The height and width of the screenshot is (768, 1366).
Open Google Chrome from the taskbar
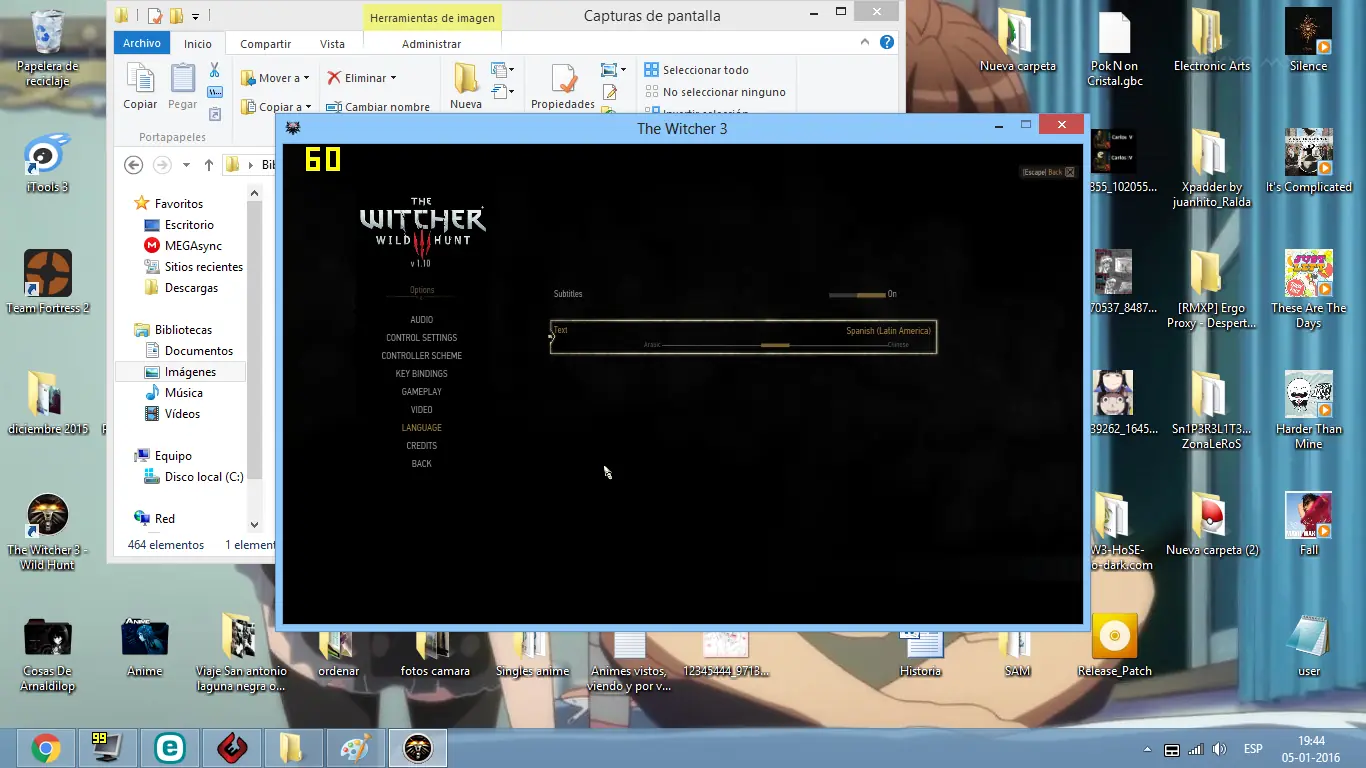click(45, 748)
